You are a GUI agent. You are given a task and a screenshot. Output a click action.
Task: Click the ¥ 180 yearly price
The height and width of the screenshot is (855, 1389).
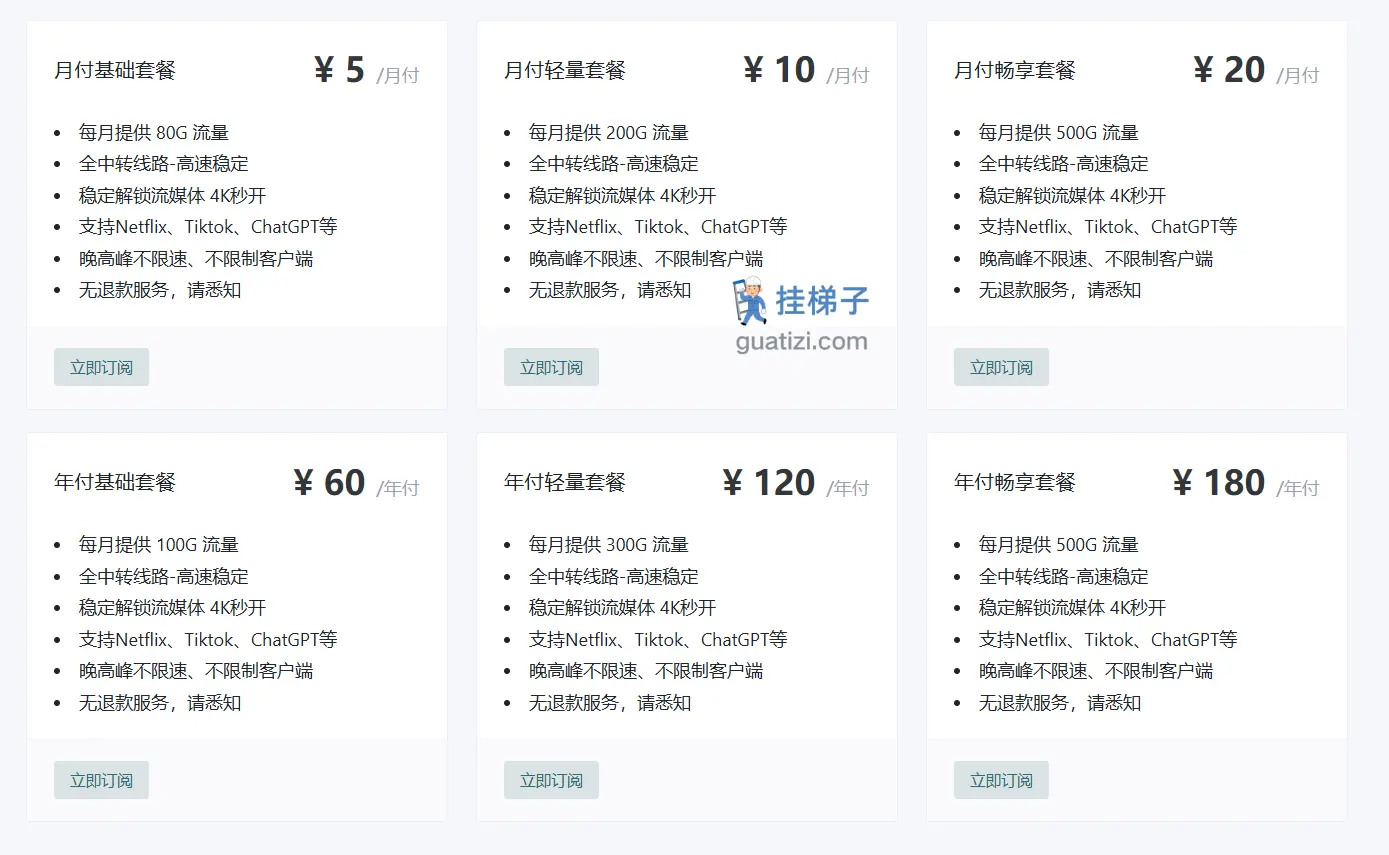pyautogui.click(x=1219, y=482)
